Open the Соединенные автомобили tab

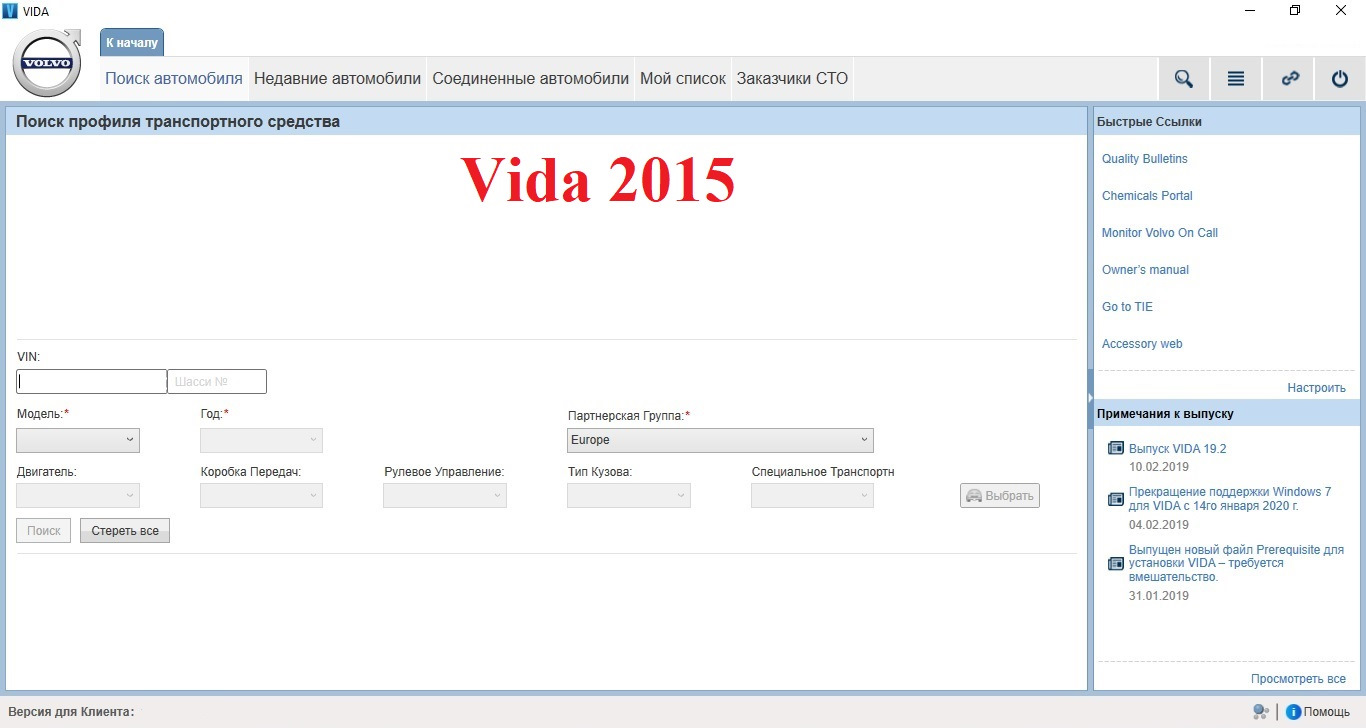531,79
